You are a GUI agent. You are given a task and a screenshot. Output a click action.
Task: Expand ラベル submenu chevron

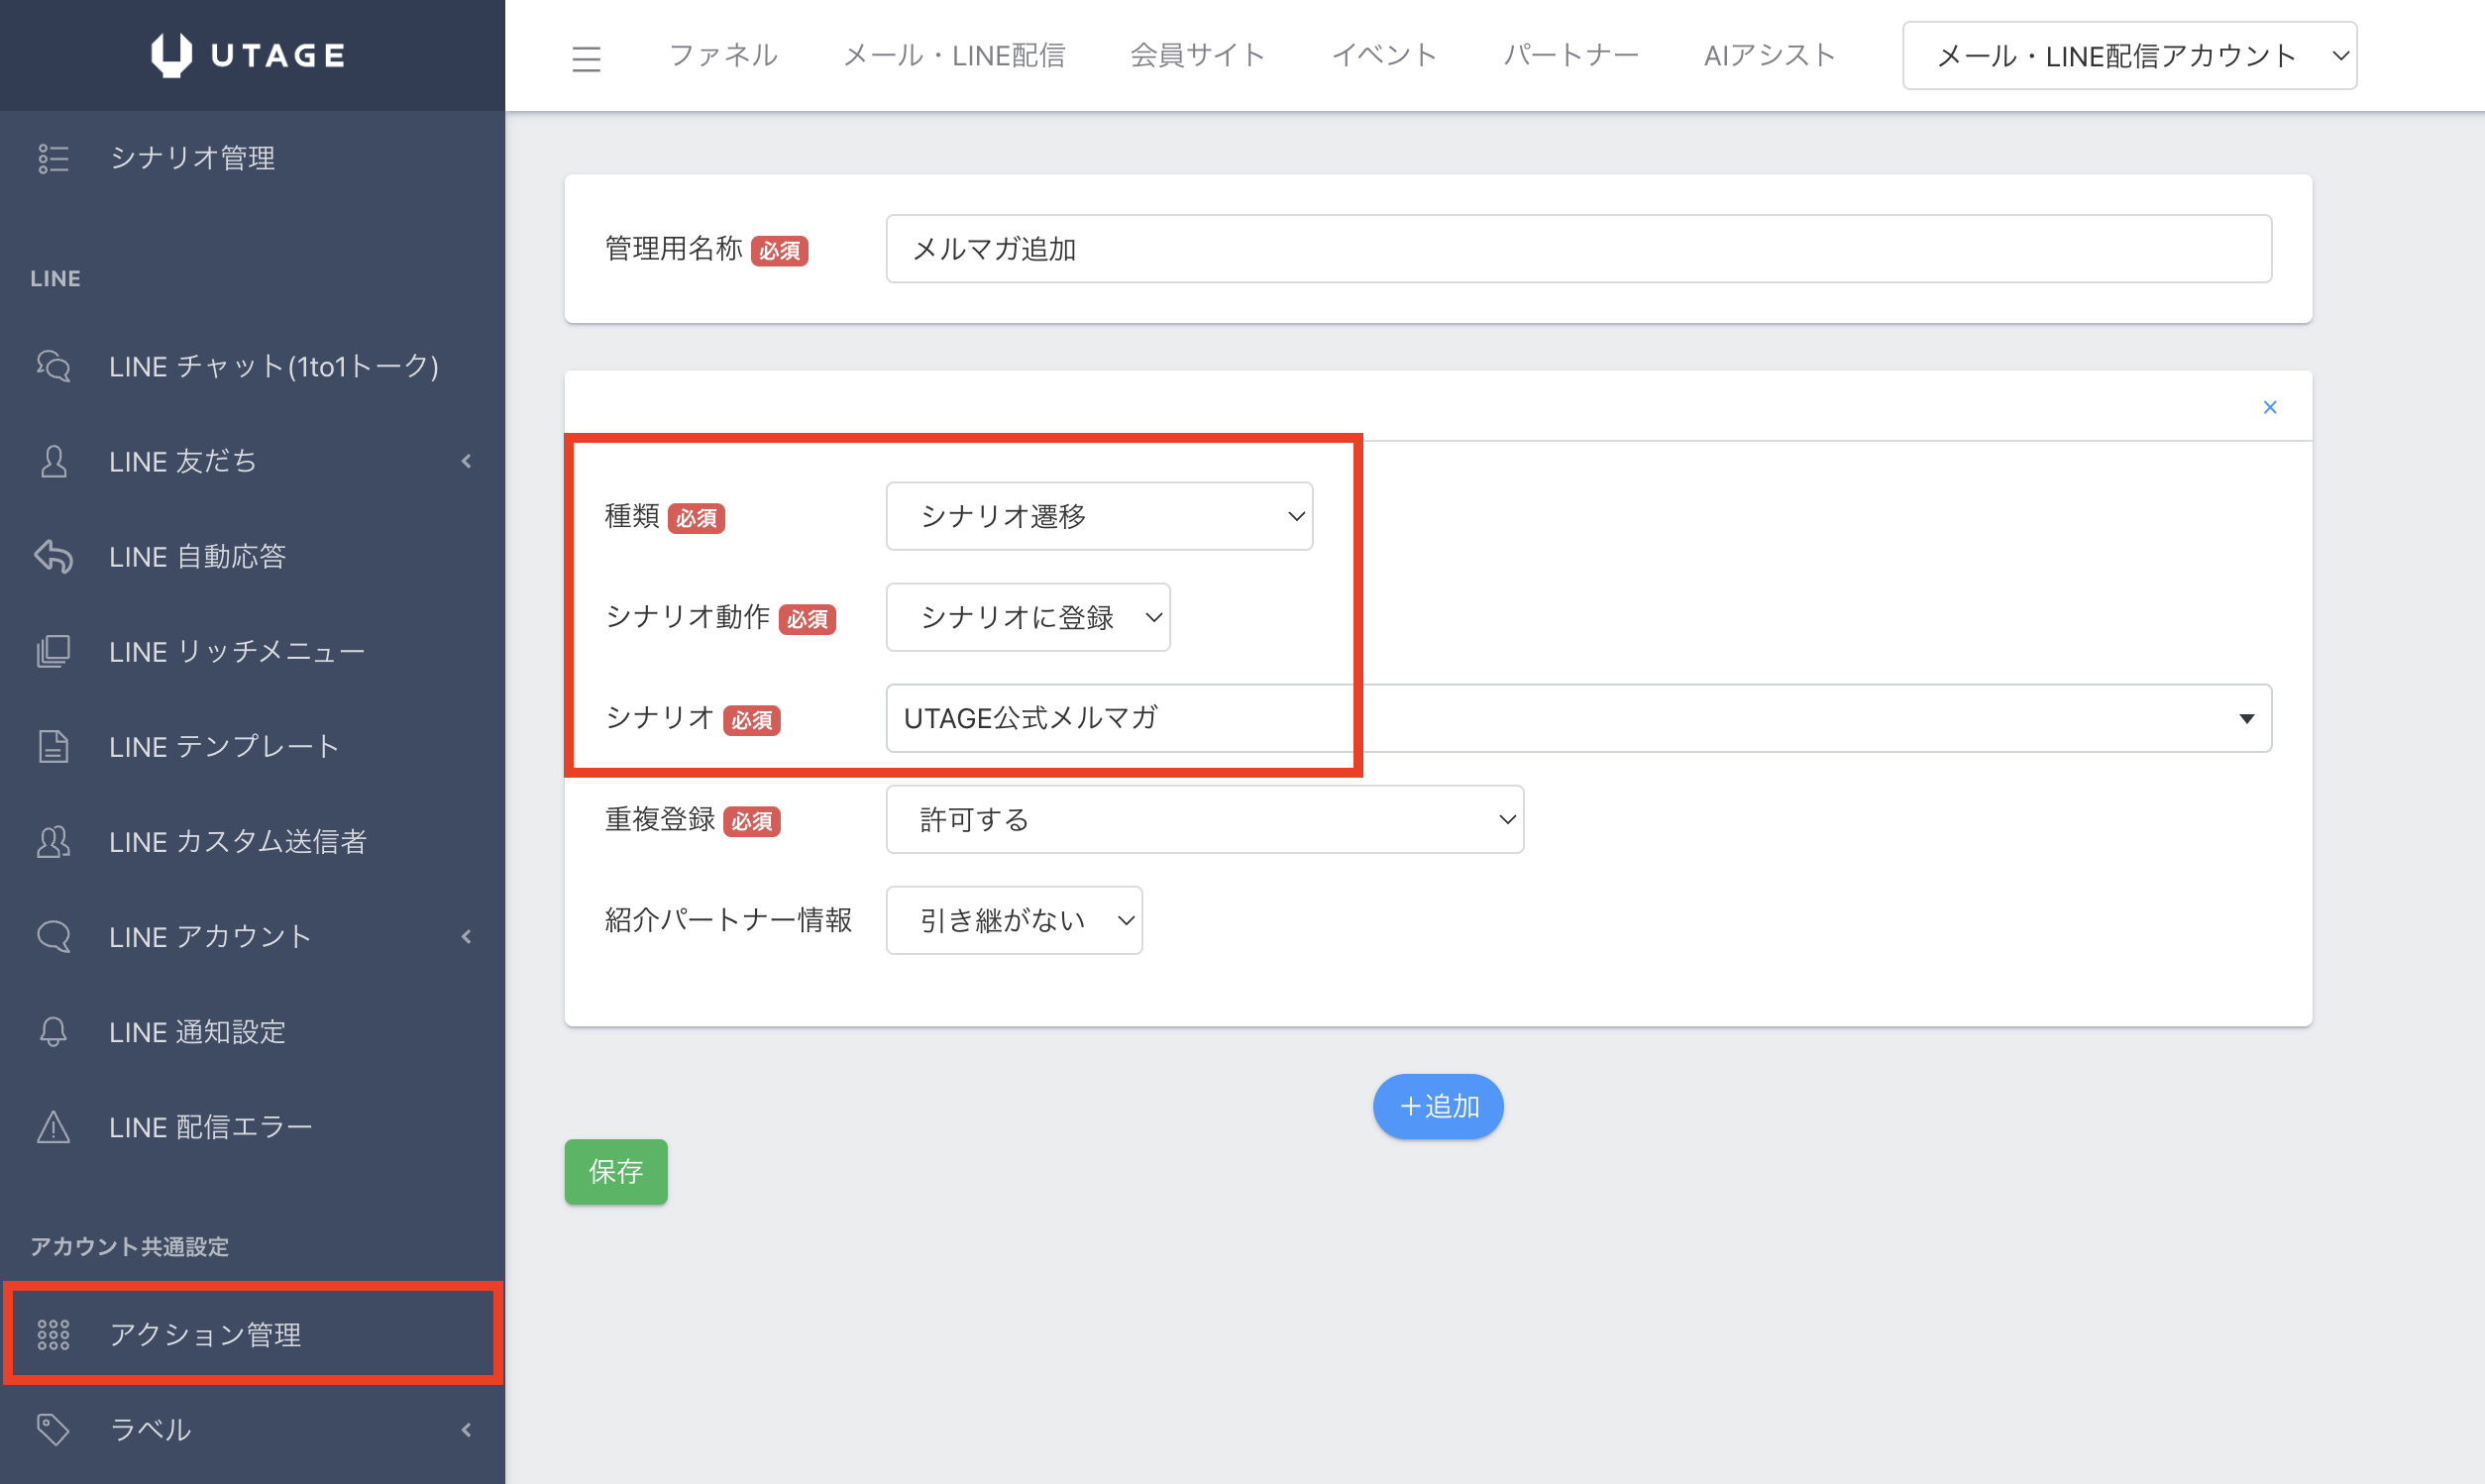(x=466, y=1429)
